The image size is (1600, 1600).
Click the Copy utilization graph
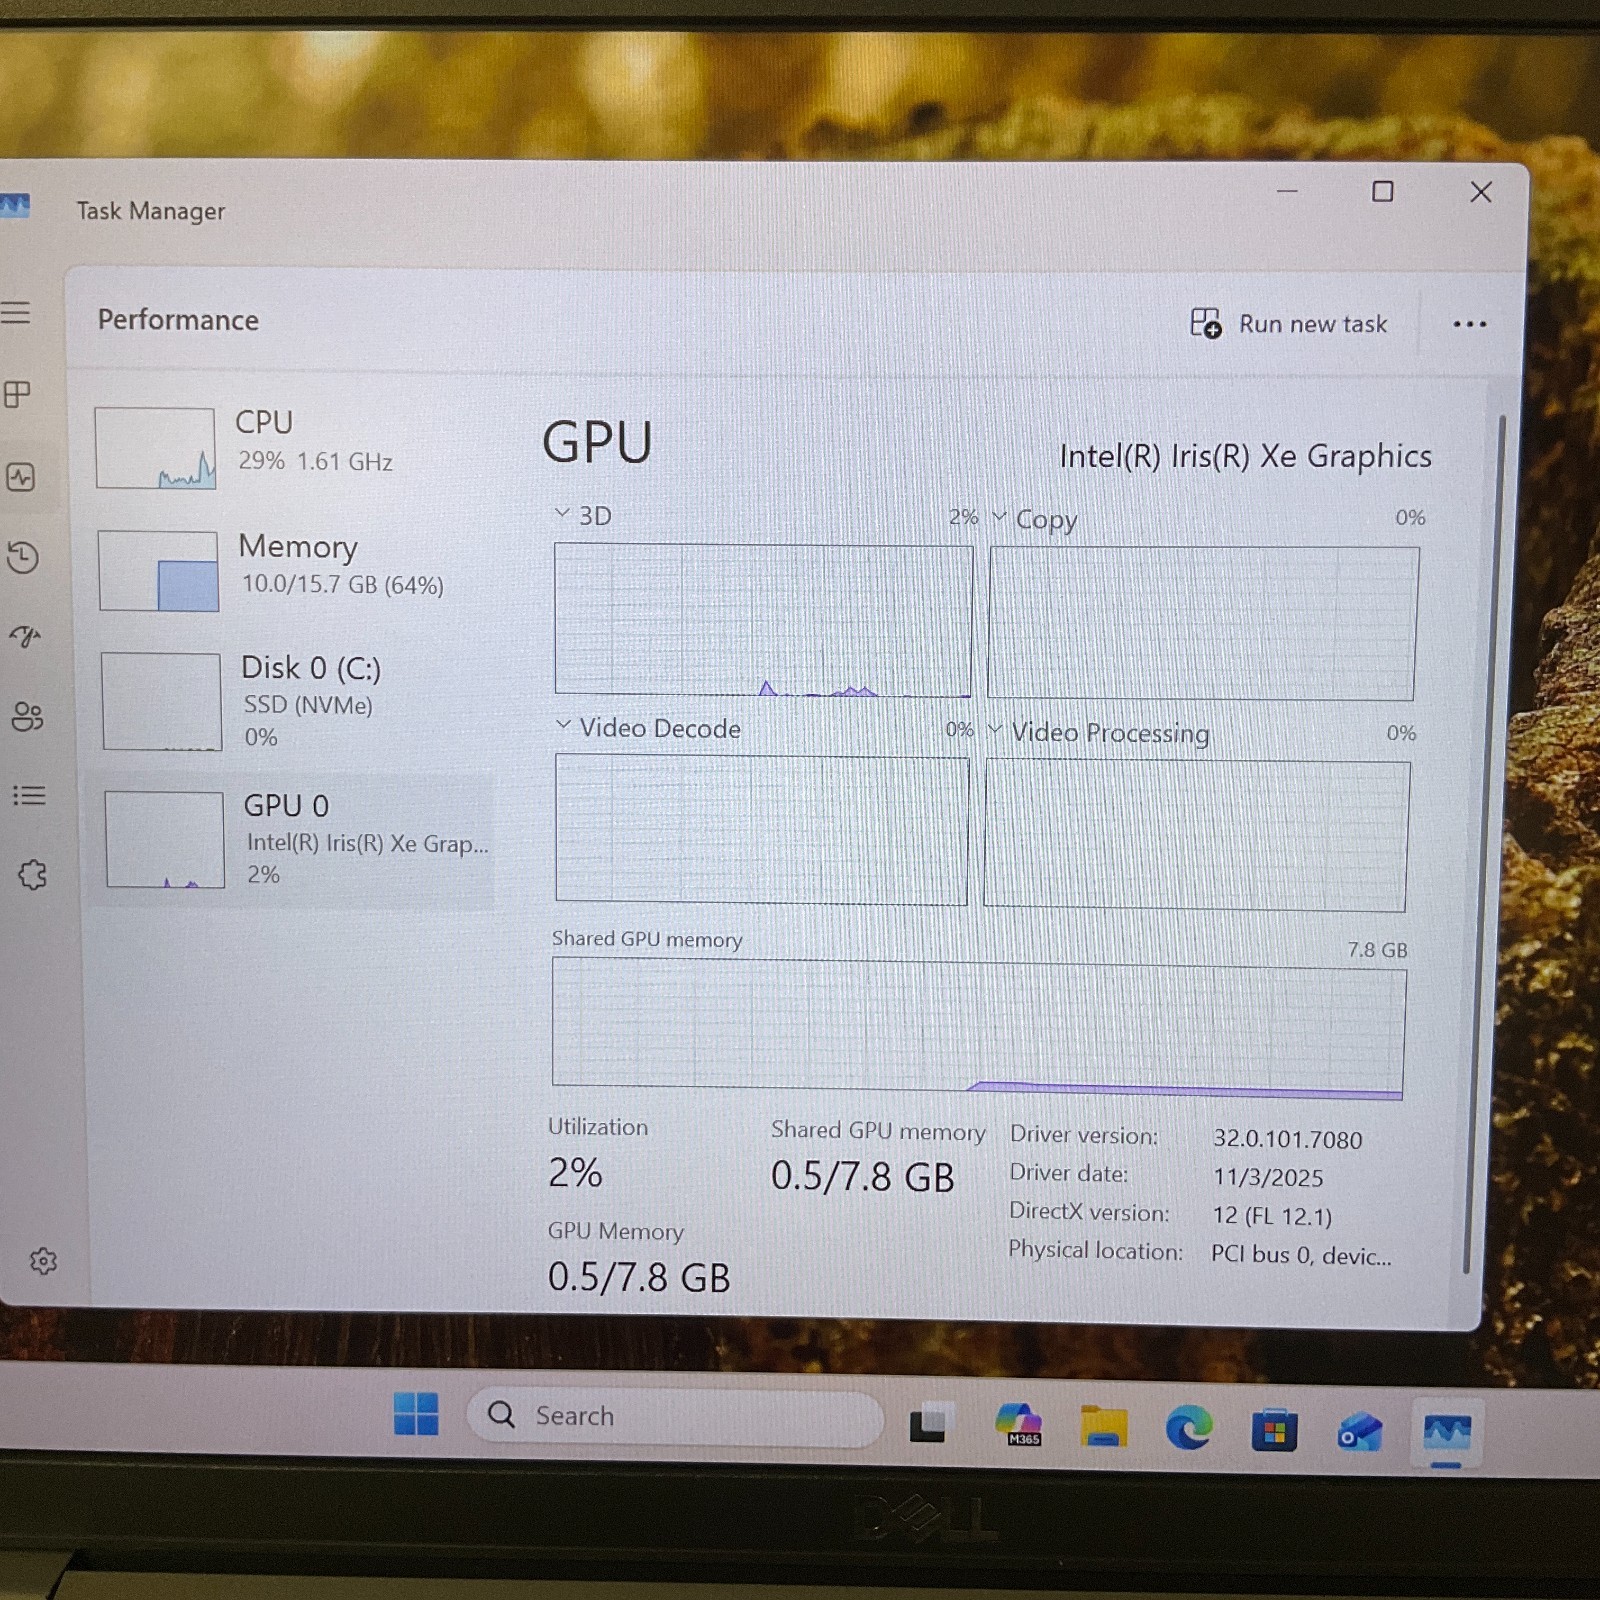(1203, 623)
